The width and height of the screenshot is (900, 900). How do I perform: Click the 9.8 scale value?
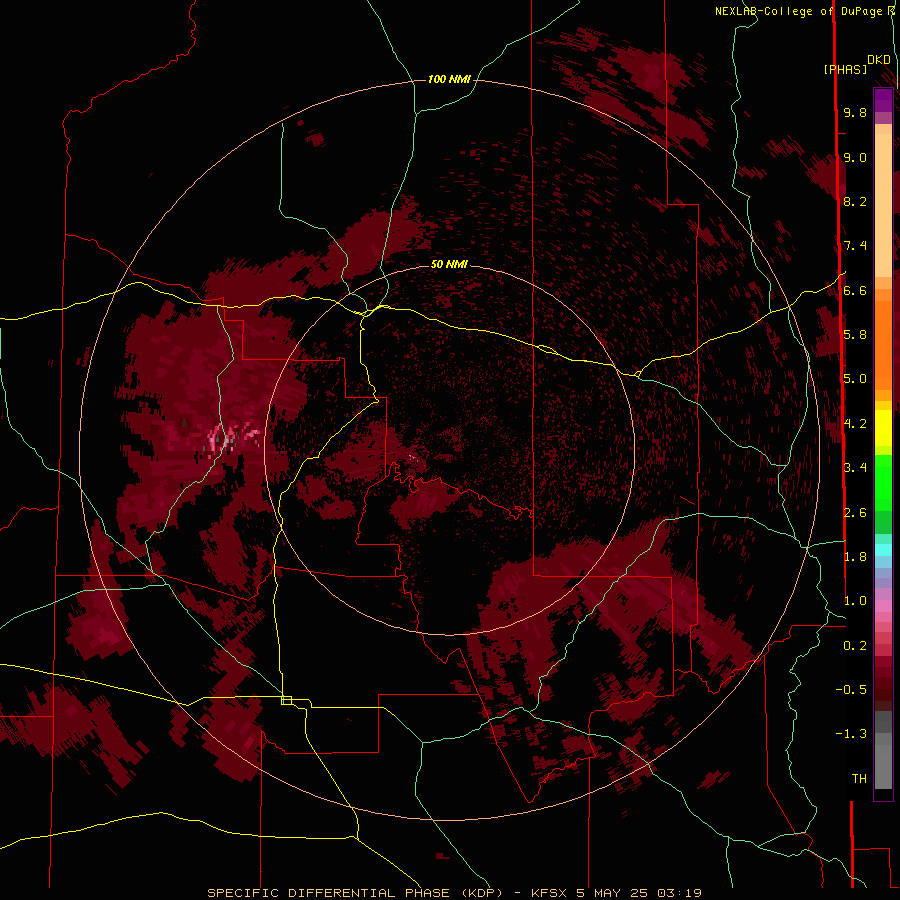pyautogui.click(x=855, y=112)
